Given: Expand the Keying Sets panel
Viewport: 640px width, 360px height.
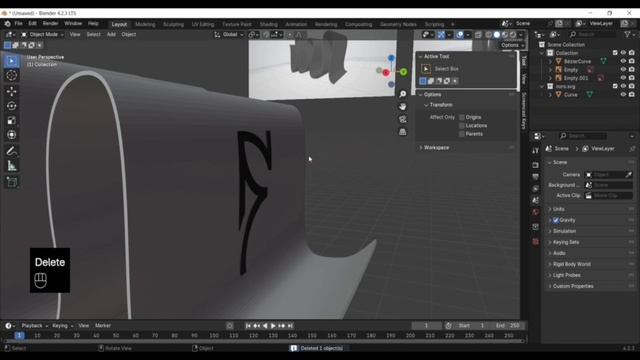Looking at the screenshot, I should point(566,242).
